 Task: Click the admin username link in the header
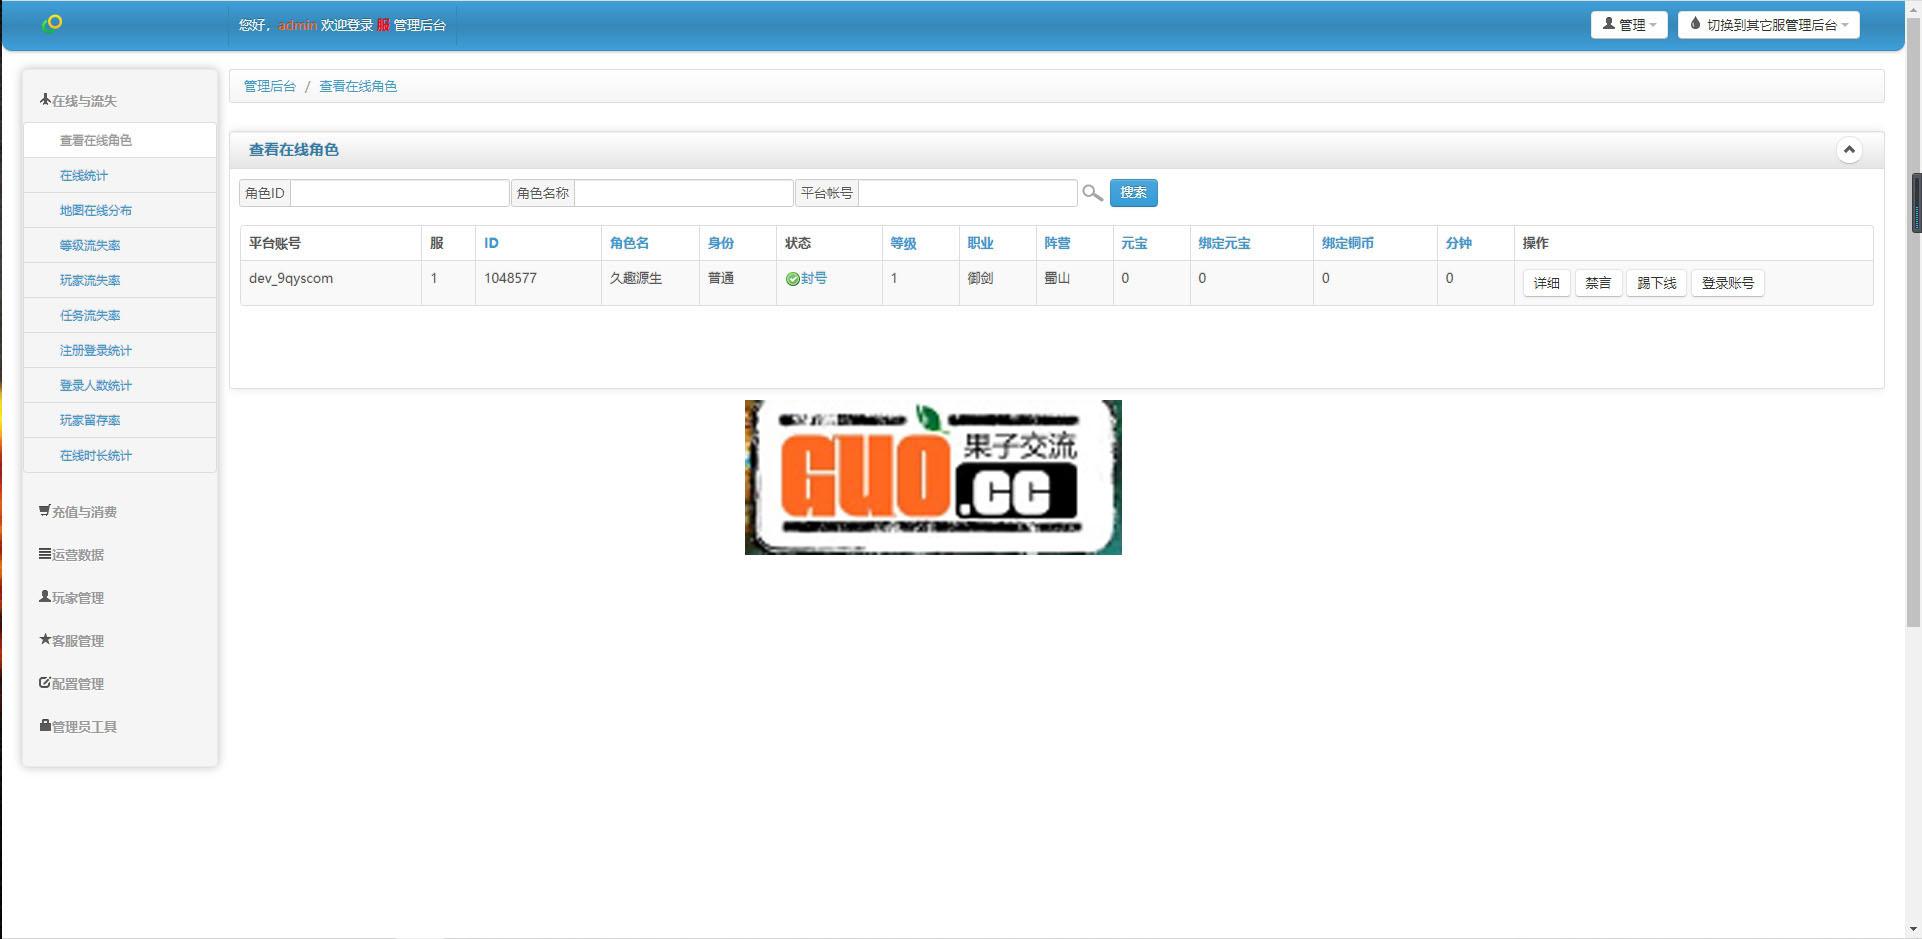click(x=297, y=25)
